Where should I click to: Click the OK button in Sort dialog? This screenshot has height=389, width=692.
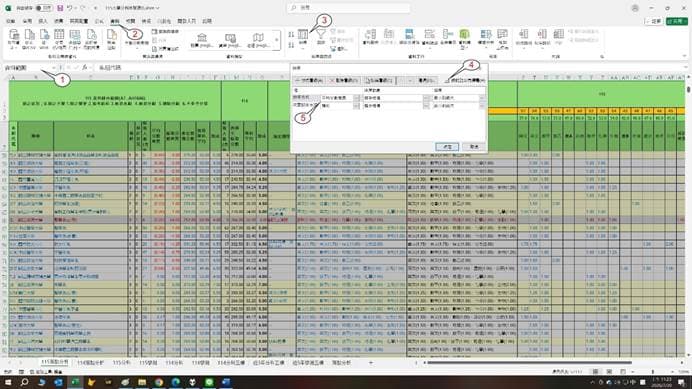click(447, 147)
